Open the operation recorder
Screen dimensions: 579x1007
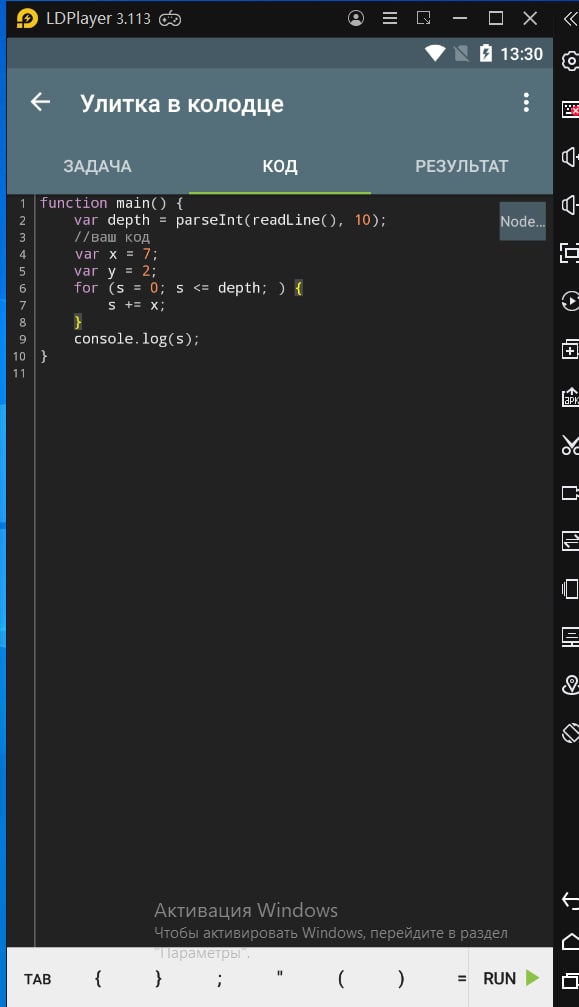point(570,301)
